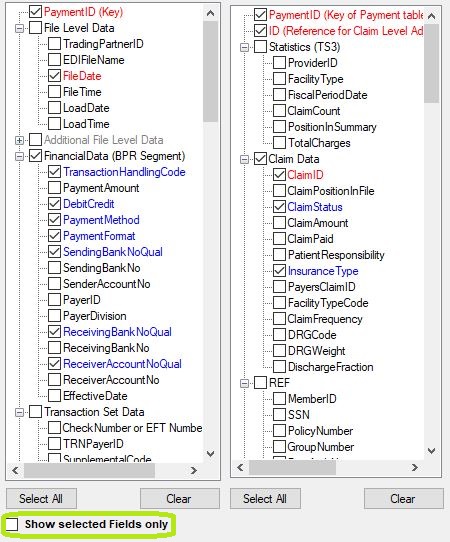Viewport: 450px width, 542px height.
Task: Select the ClaimFrequency label
Action: click(x=325, y=319)
